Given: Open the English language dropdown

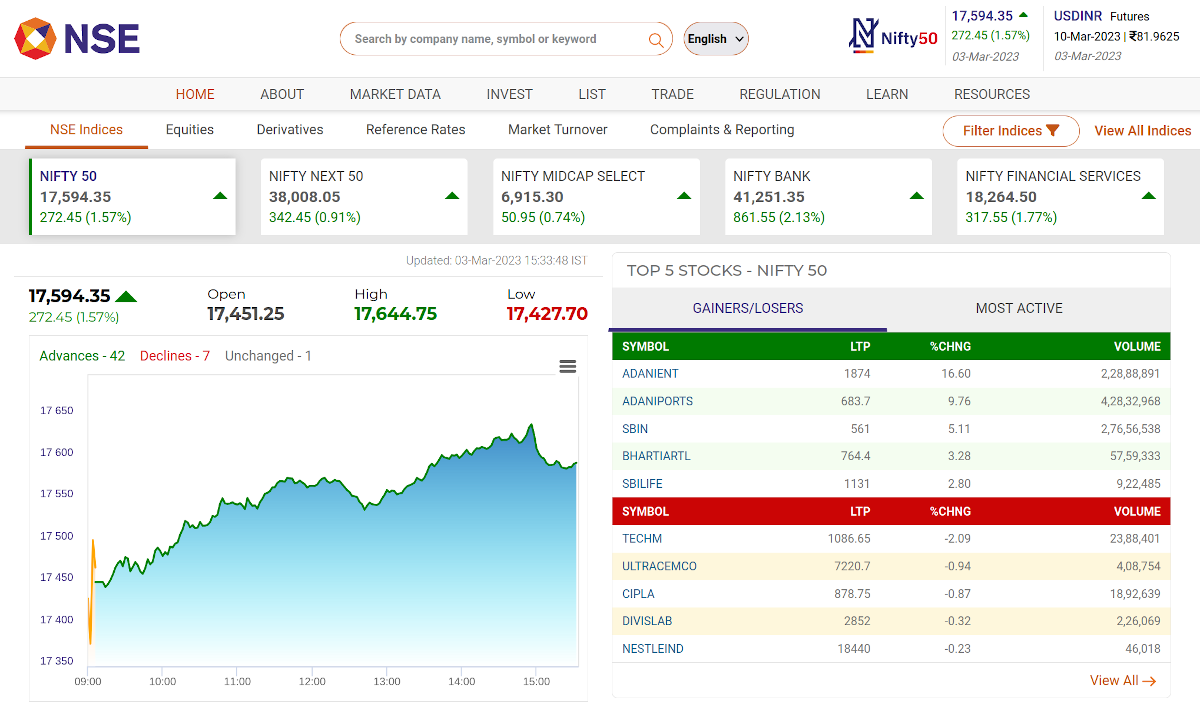Looking at the screenshot, I should (x=715, y=38).
